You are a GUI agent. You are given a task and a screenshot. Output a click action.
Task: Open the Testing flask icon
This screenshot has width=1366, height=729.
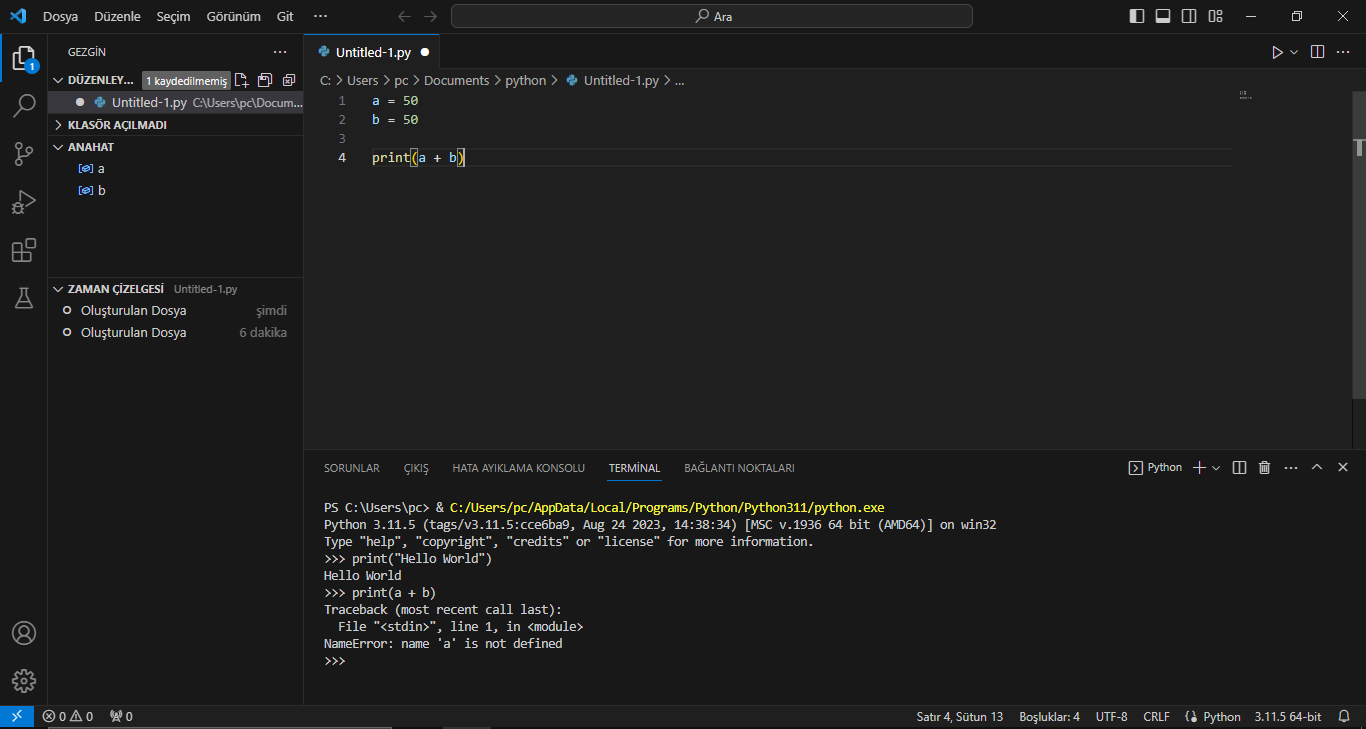point(24,298)
